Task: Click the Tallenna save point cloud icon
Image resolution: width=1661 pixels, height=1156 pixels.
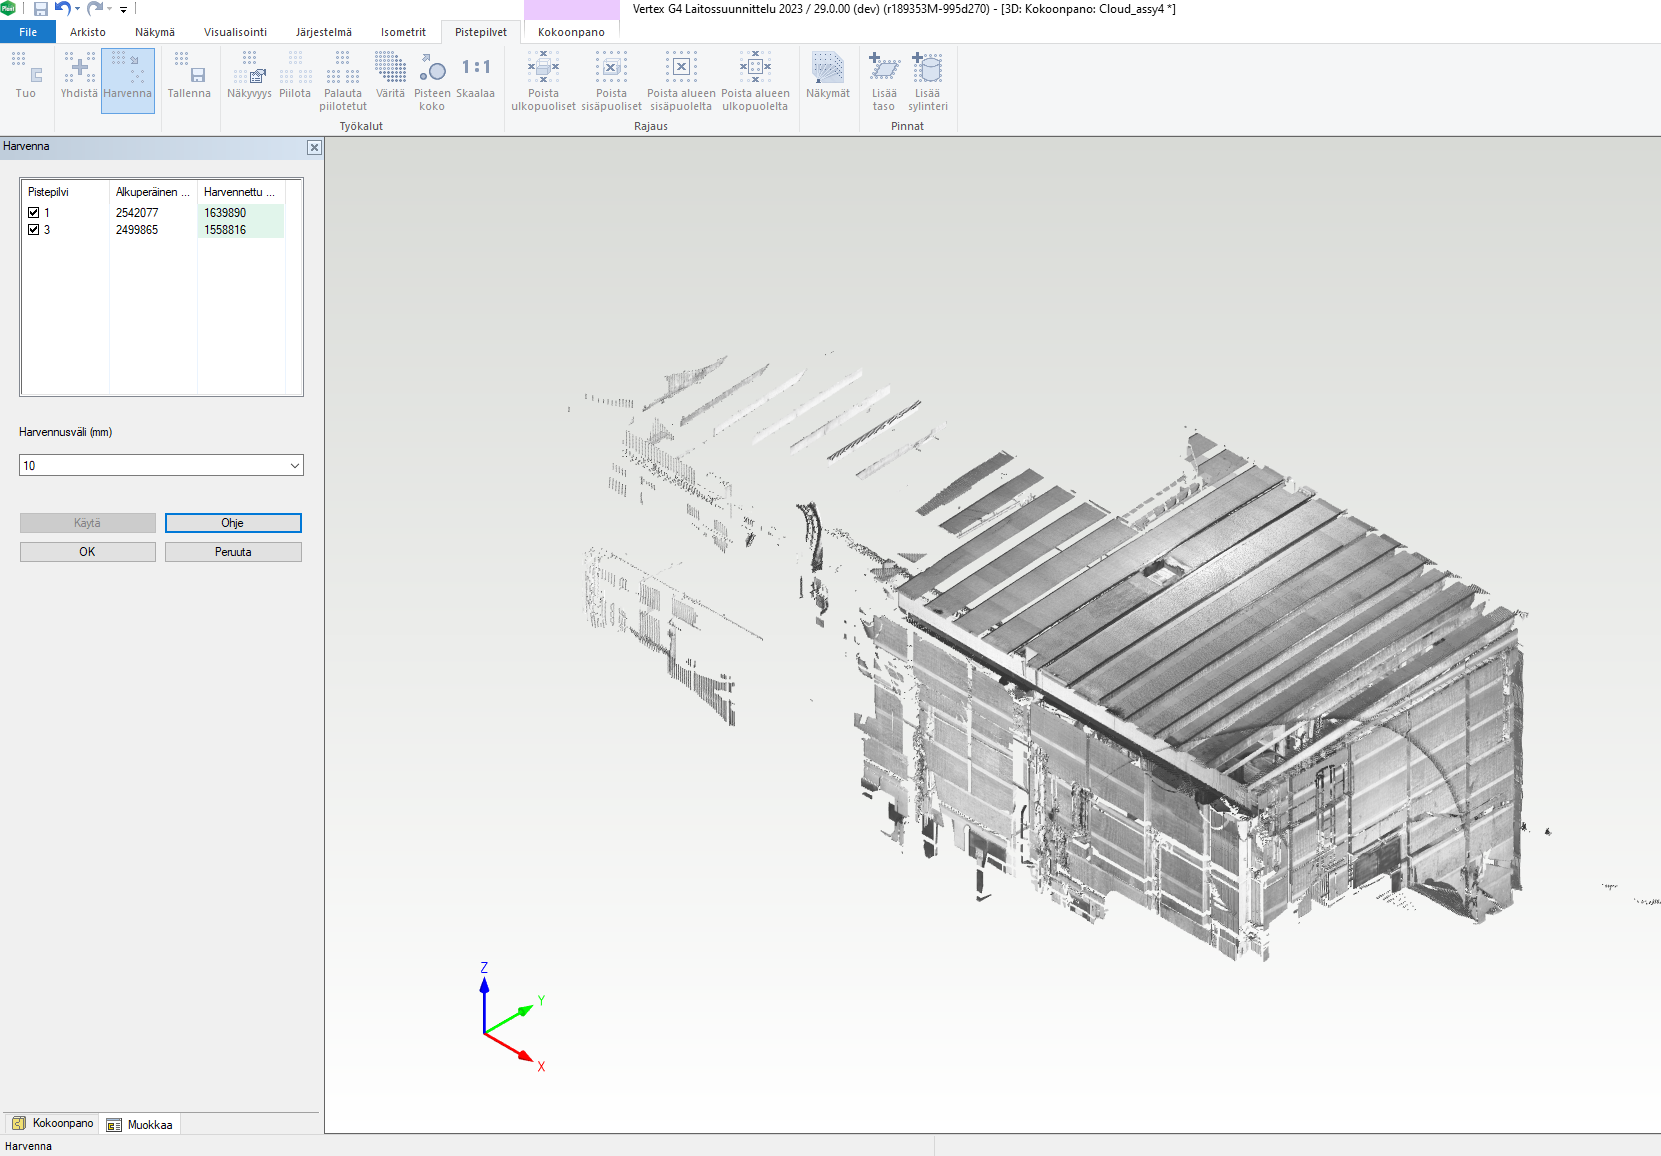Action: coord(189,76)
